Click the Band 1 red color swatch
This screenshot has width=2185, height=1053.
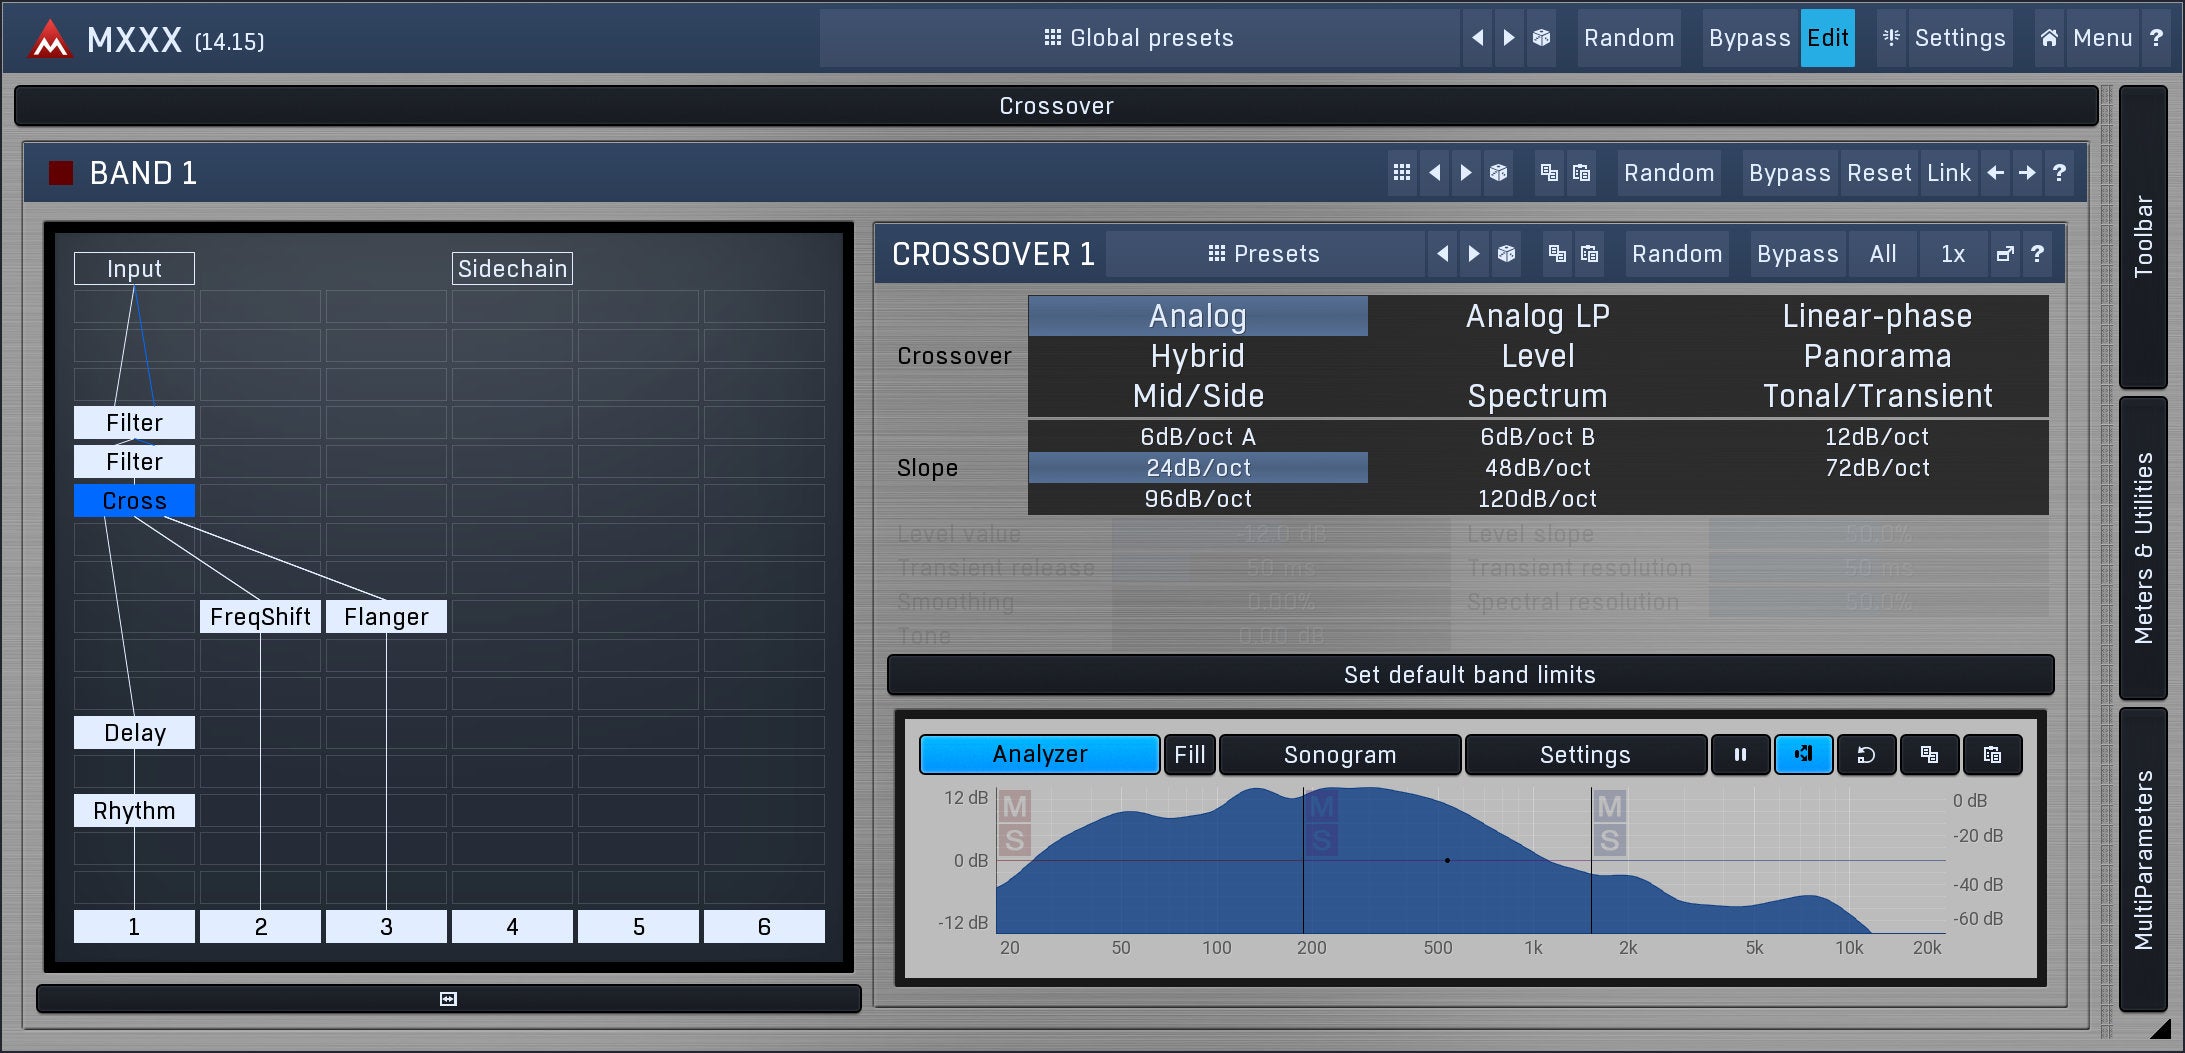coord(61,173)
